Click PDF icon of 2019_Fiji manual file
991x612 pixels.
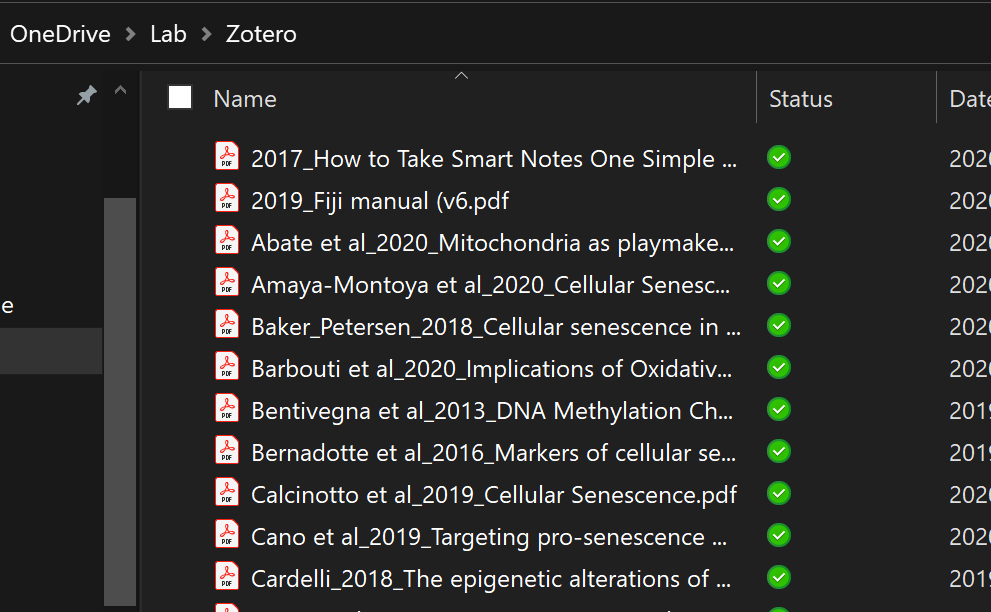[x=227, y=198]
